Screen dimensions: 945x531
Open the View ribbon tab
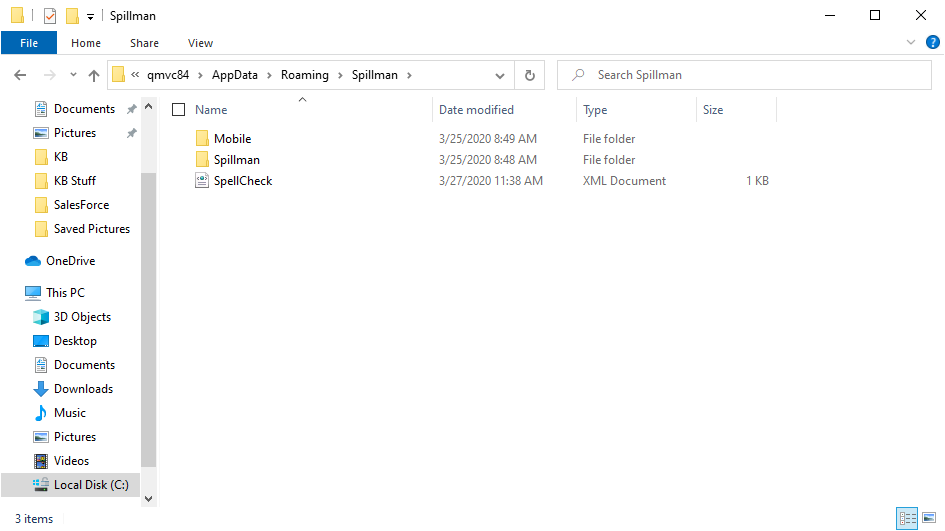point(200,43)
